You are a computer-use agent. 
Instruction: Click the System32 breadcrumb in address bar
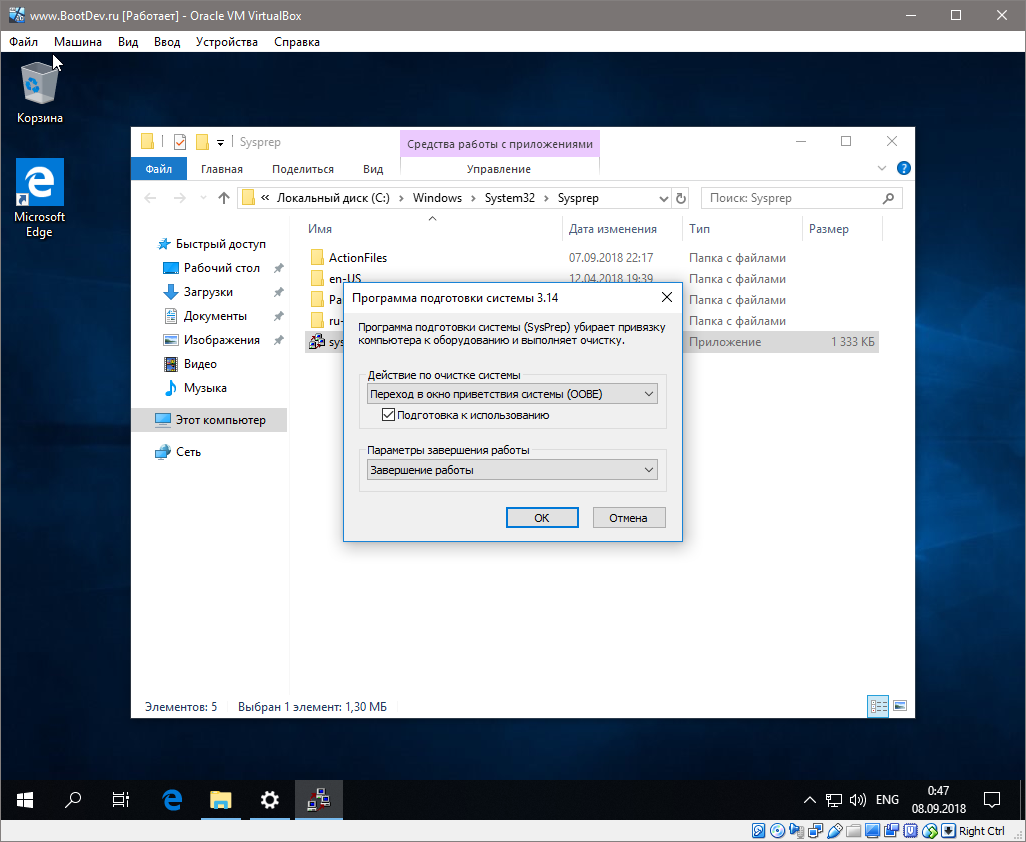tap(509, 198)
